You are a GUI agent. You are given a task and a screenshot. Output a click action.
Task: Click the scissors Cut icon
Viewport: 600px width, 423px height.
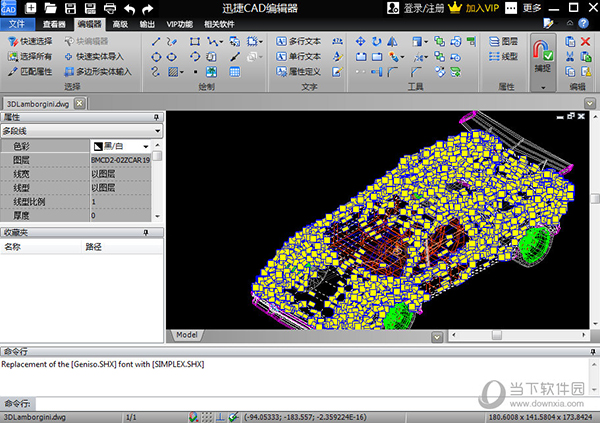(x=570, y=57)
